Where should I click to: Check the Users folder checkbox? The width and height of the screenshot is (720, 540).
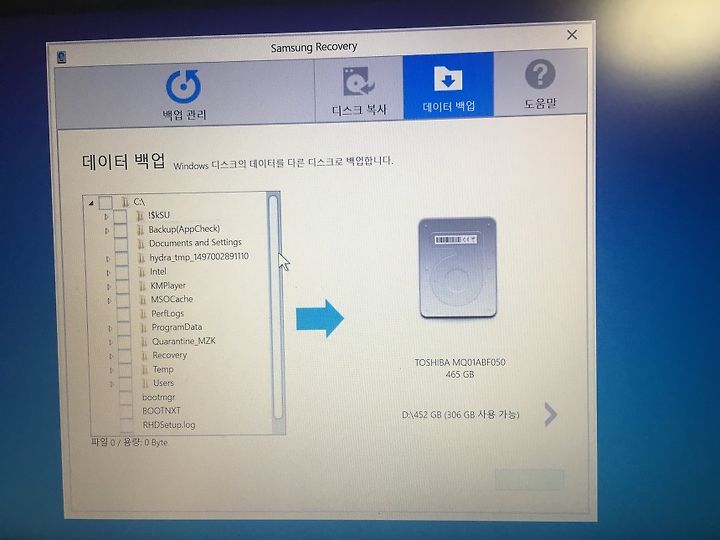(x=125, y=384)
